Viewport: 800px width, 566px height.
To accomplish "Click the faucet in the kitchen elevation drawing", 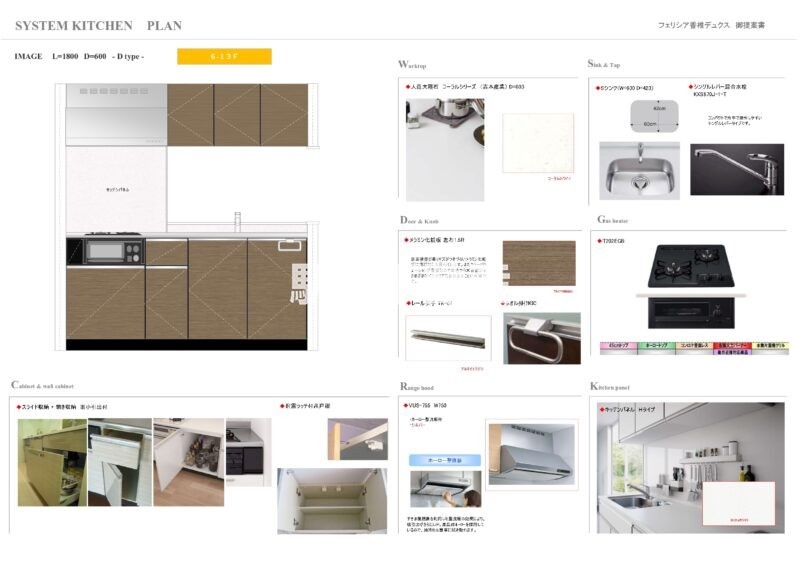I will (238, 222).
